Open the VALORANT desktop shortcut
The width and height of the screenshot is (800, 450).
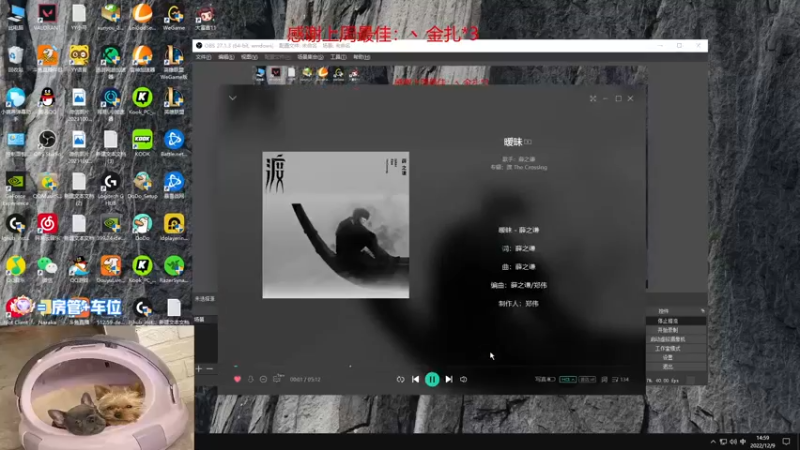pos(47,16)
